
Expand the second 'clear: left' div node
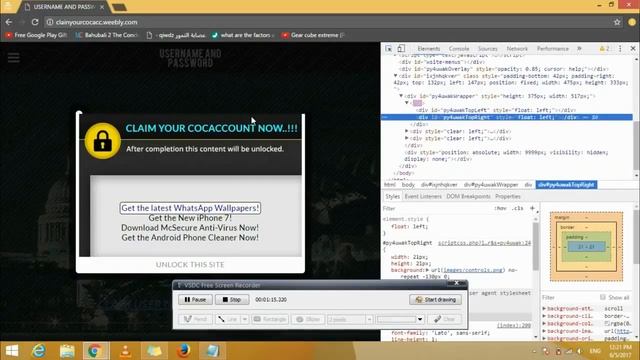pos(407,138)
